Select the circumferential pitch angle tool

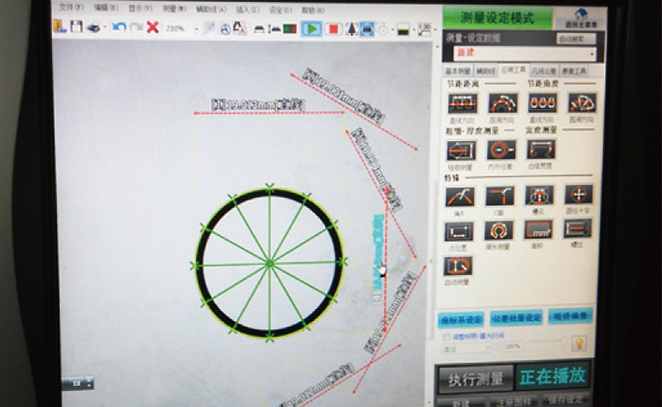click(581, 103)
